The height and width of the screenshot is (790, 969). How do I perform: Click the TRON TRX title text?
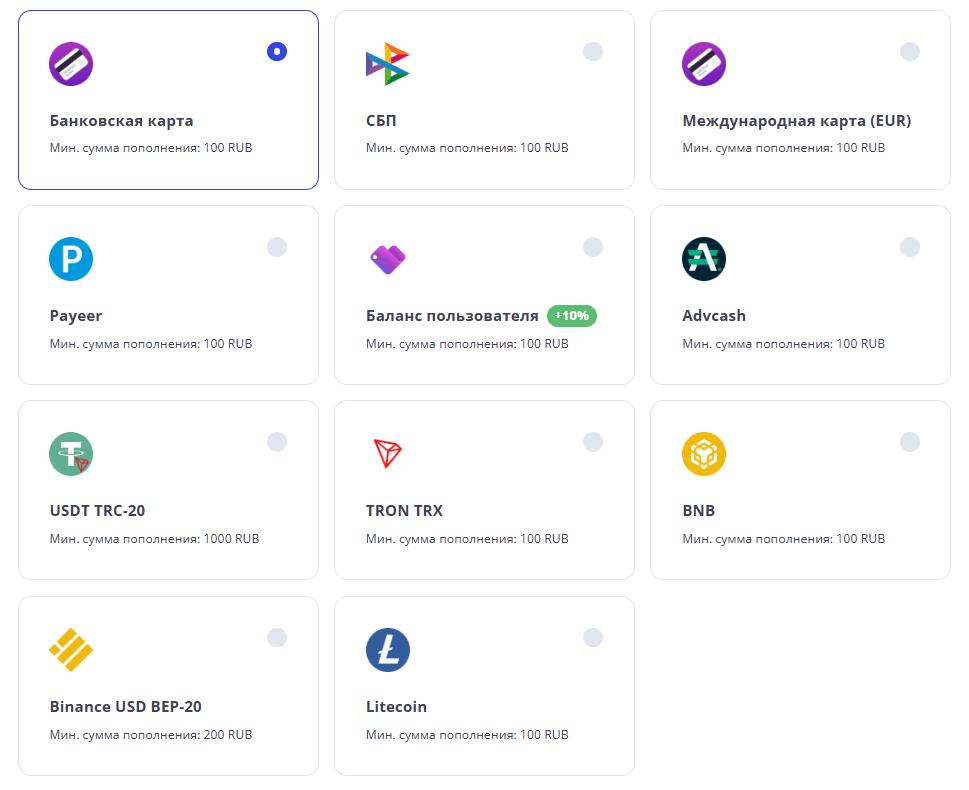pyautogui.click(x=404, y=511)
